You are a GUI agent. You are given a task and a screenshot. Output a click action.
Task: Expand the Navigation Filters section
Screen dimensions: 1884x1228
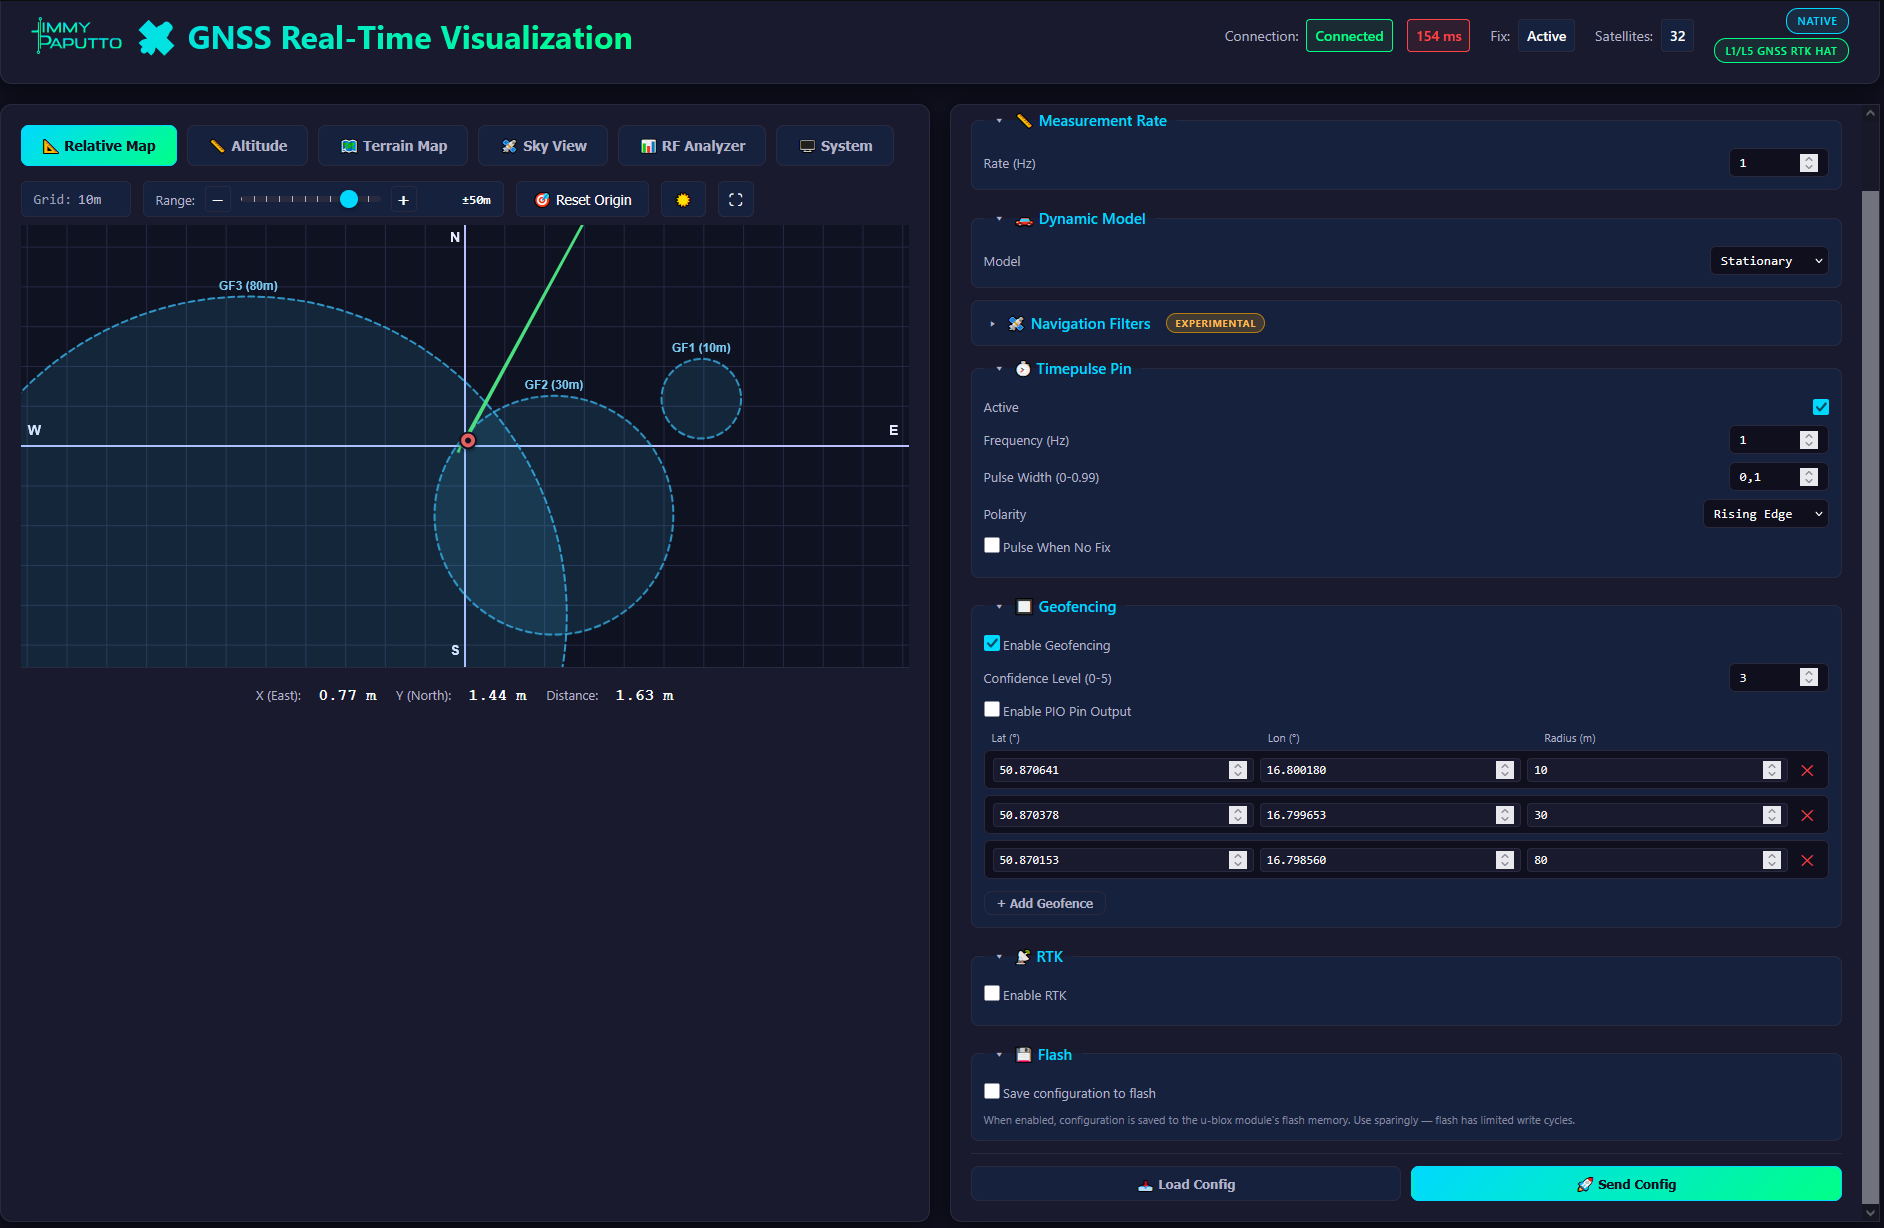992,324
